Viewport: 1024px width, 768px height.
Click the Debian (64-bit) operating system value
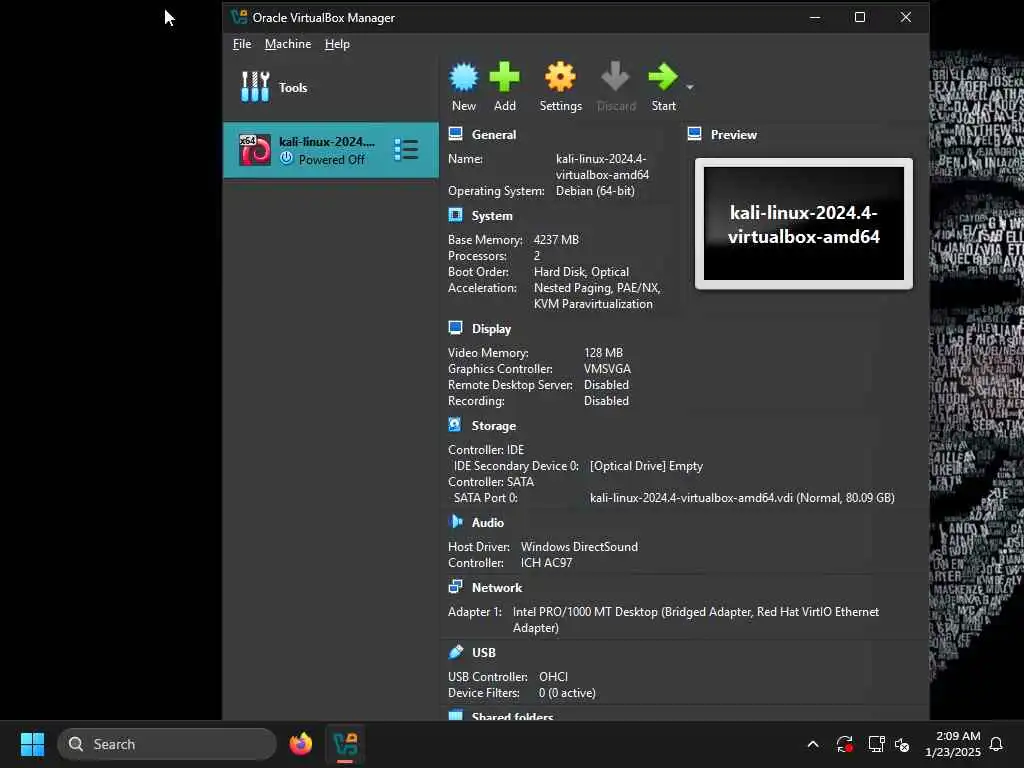tap(595, 191)
